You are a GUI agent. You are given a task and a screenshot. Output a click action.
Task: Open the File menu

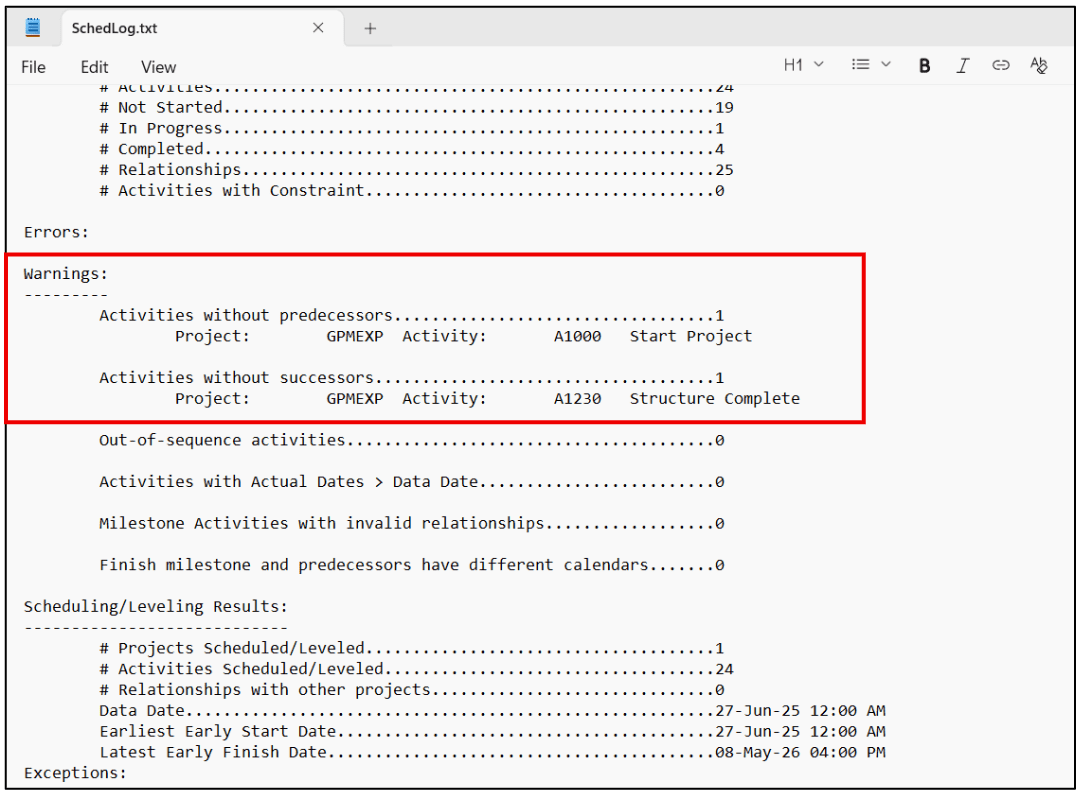pyautogui.click(x=33, y=67)
